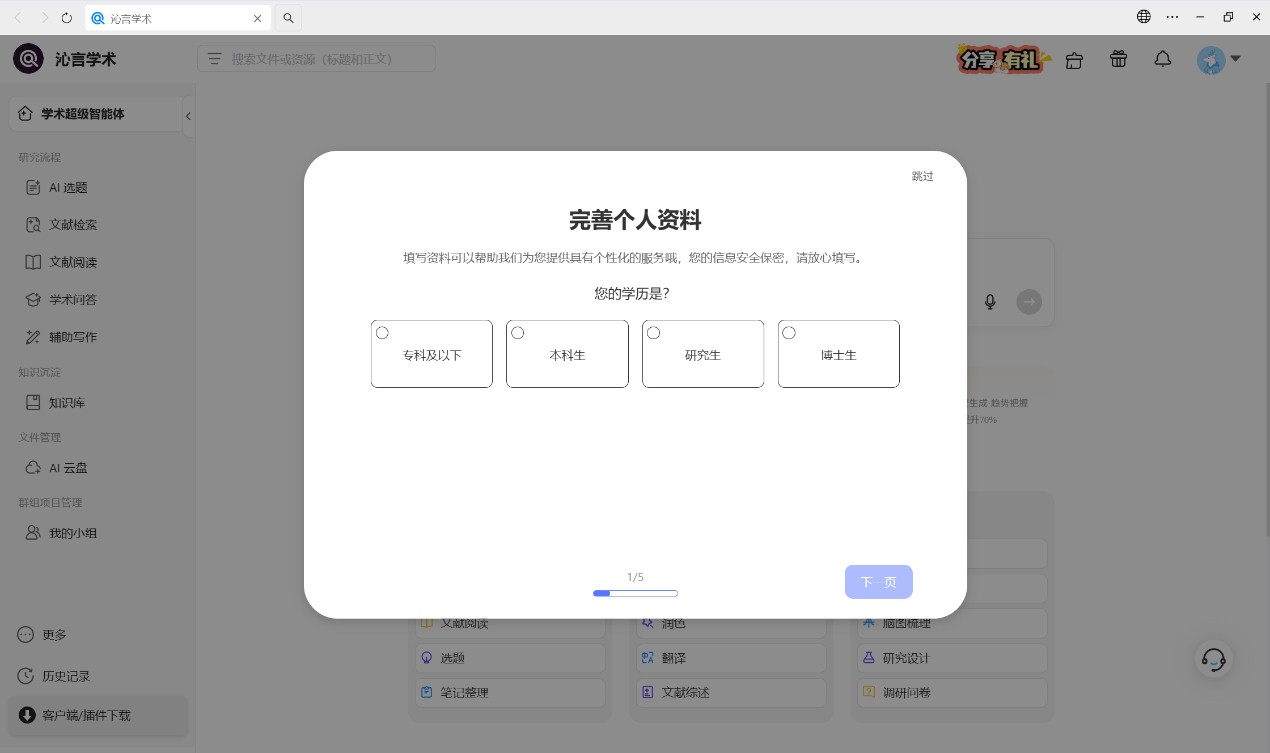Select the 研究生 radio option
This screenshot has height=753, width=1270.
click(703, 354)
